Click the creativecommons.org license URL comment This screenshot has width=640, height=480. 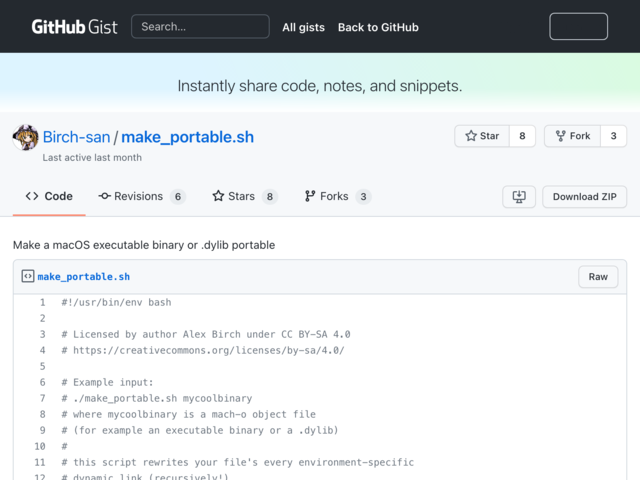tap(203, 350)
